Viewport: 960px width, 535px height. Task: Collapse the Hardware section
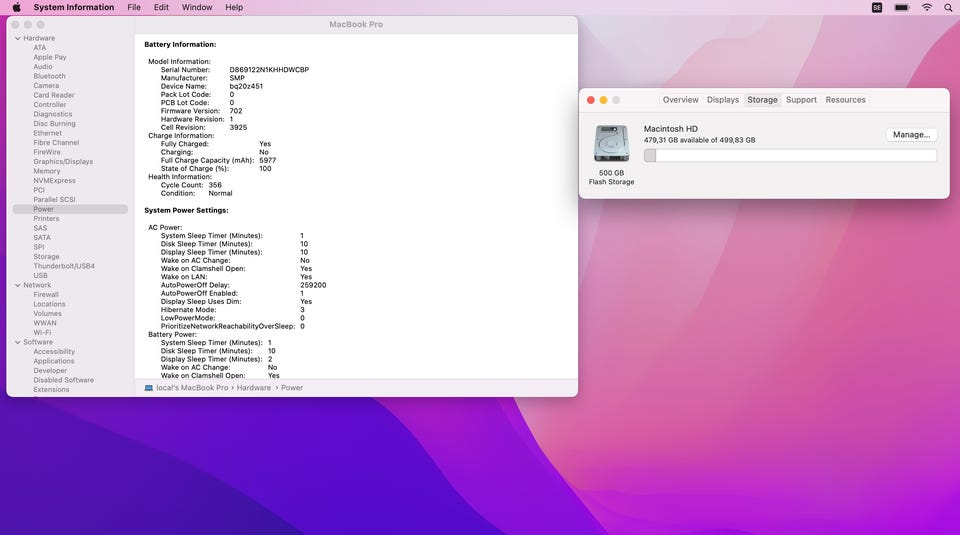pyautogui.click(x=18, y=39)
